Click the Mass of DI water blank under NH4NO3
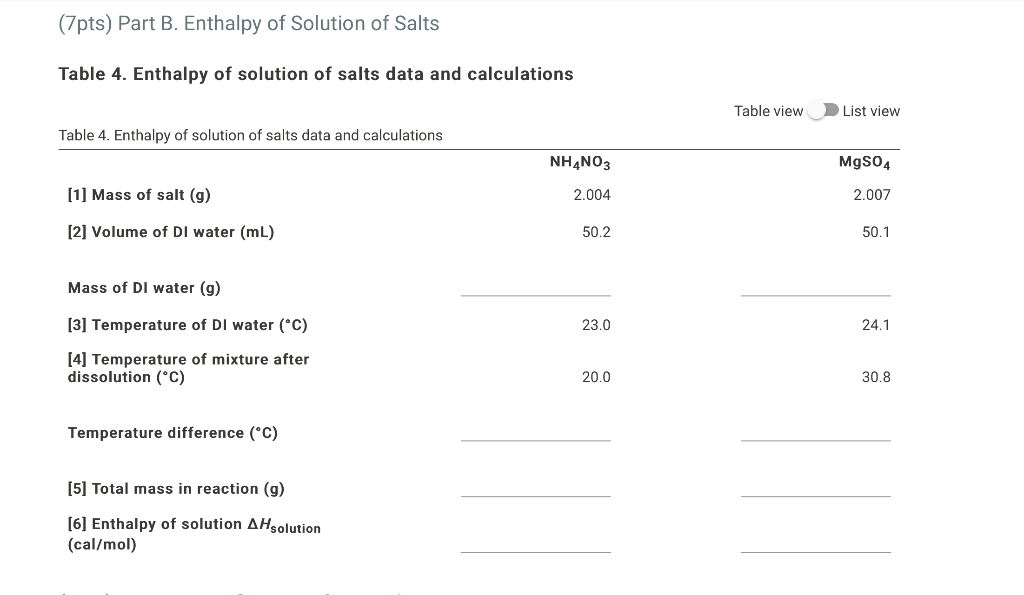This screenshot has width=1024, height=595. [x=535, y=293]
